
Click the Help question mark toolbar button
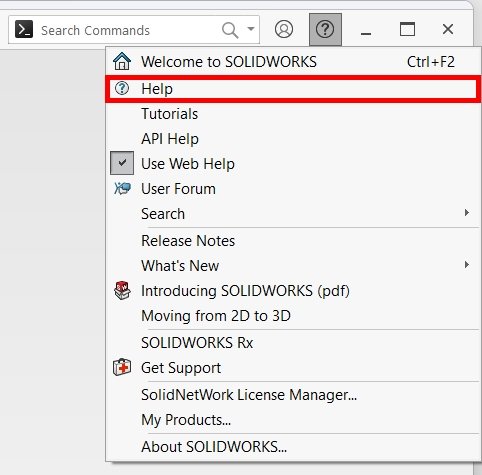[325, 29]
